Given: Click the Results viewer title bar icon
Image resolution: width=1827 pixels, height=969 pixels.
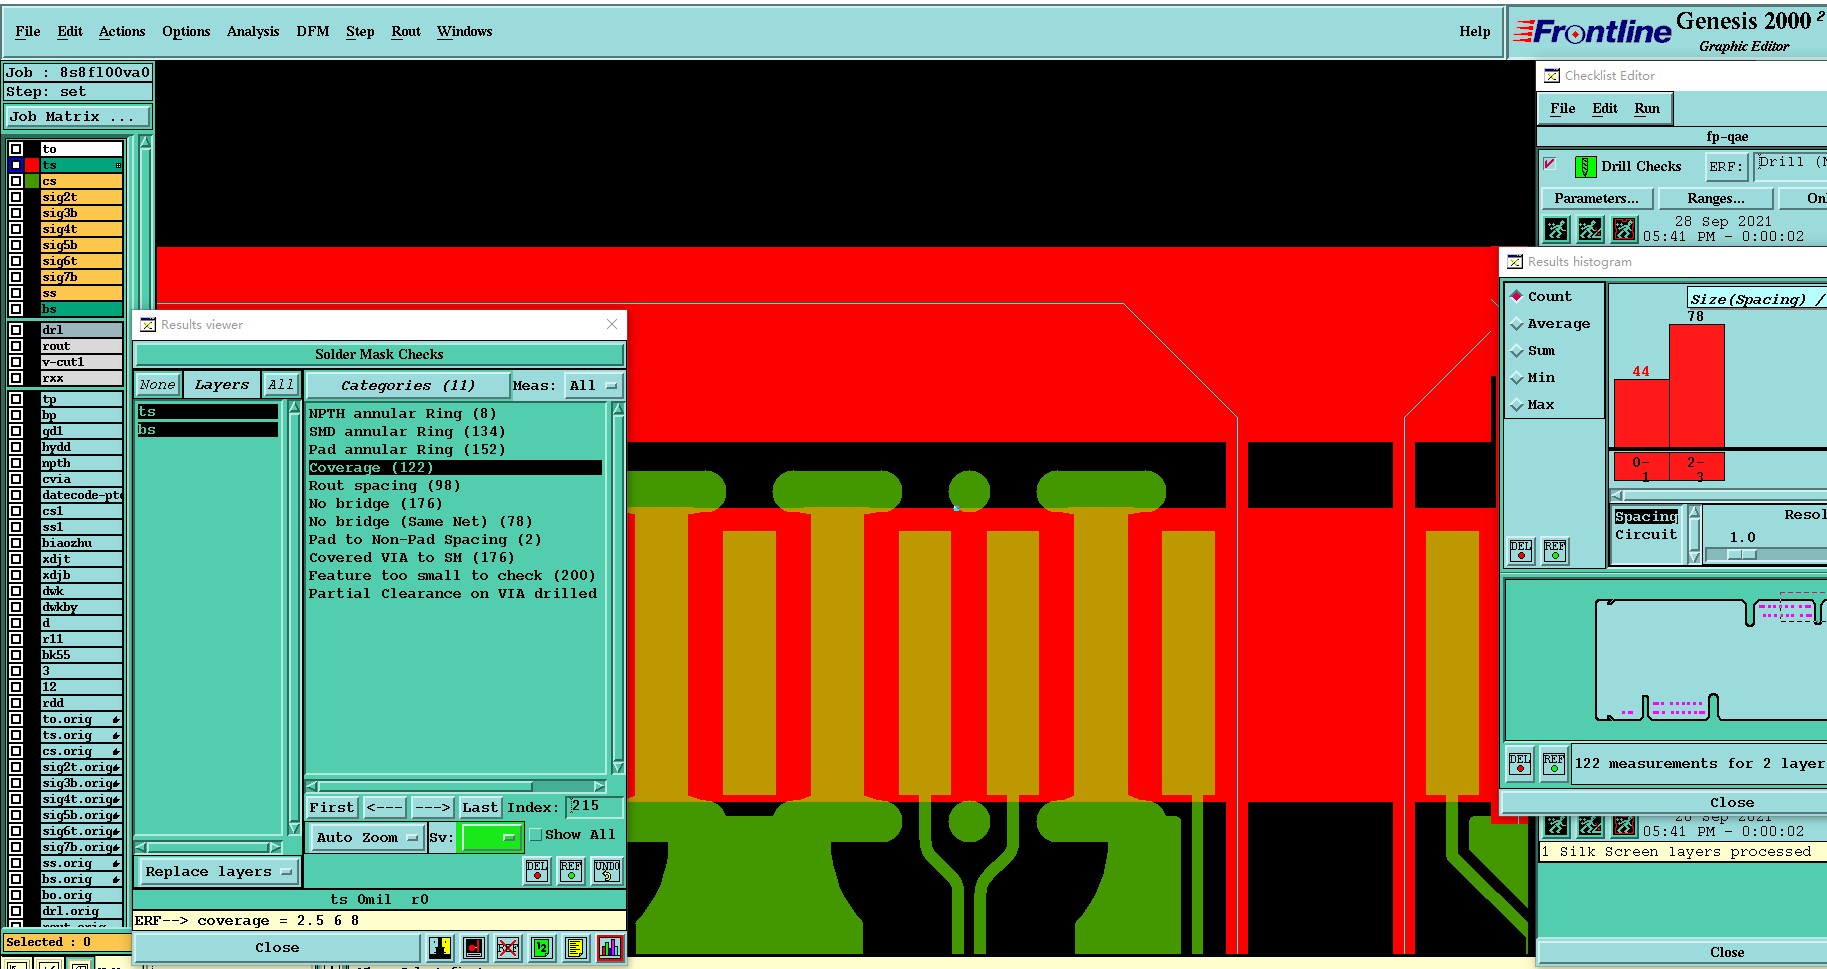Looking at the screenshot, I should click(148, 325).
